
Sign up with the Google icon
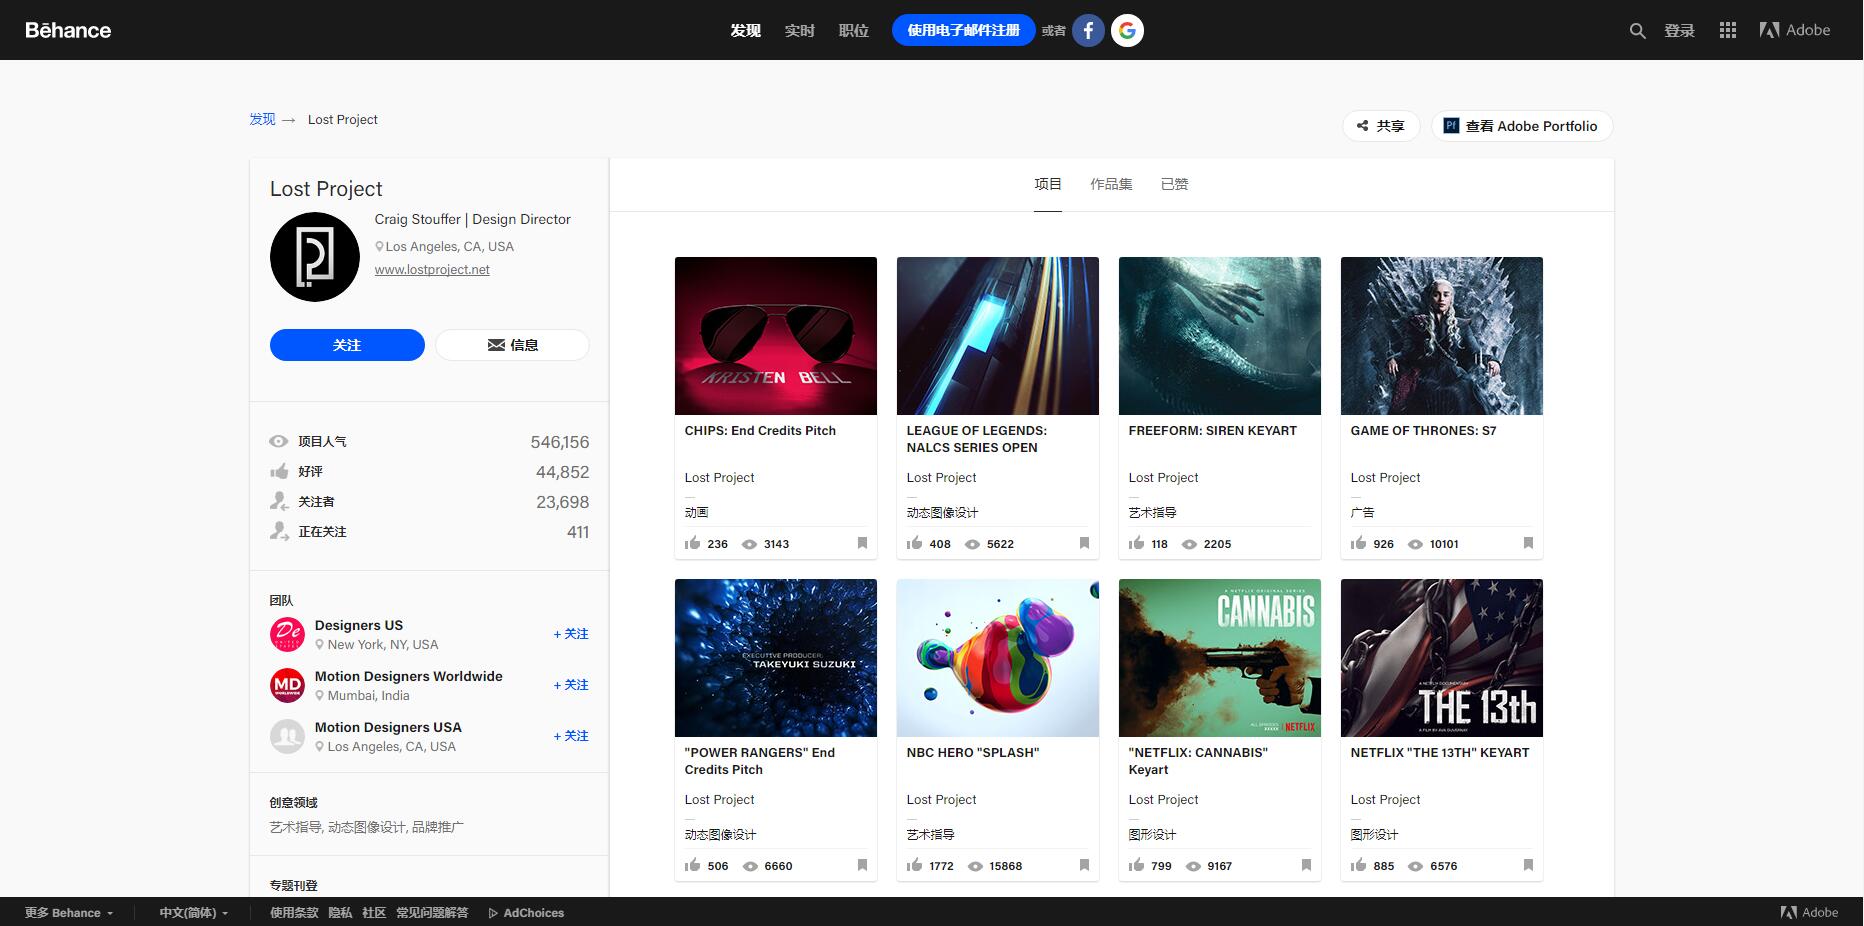(1127, 30)
